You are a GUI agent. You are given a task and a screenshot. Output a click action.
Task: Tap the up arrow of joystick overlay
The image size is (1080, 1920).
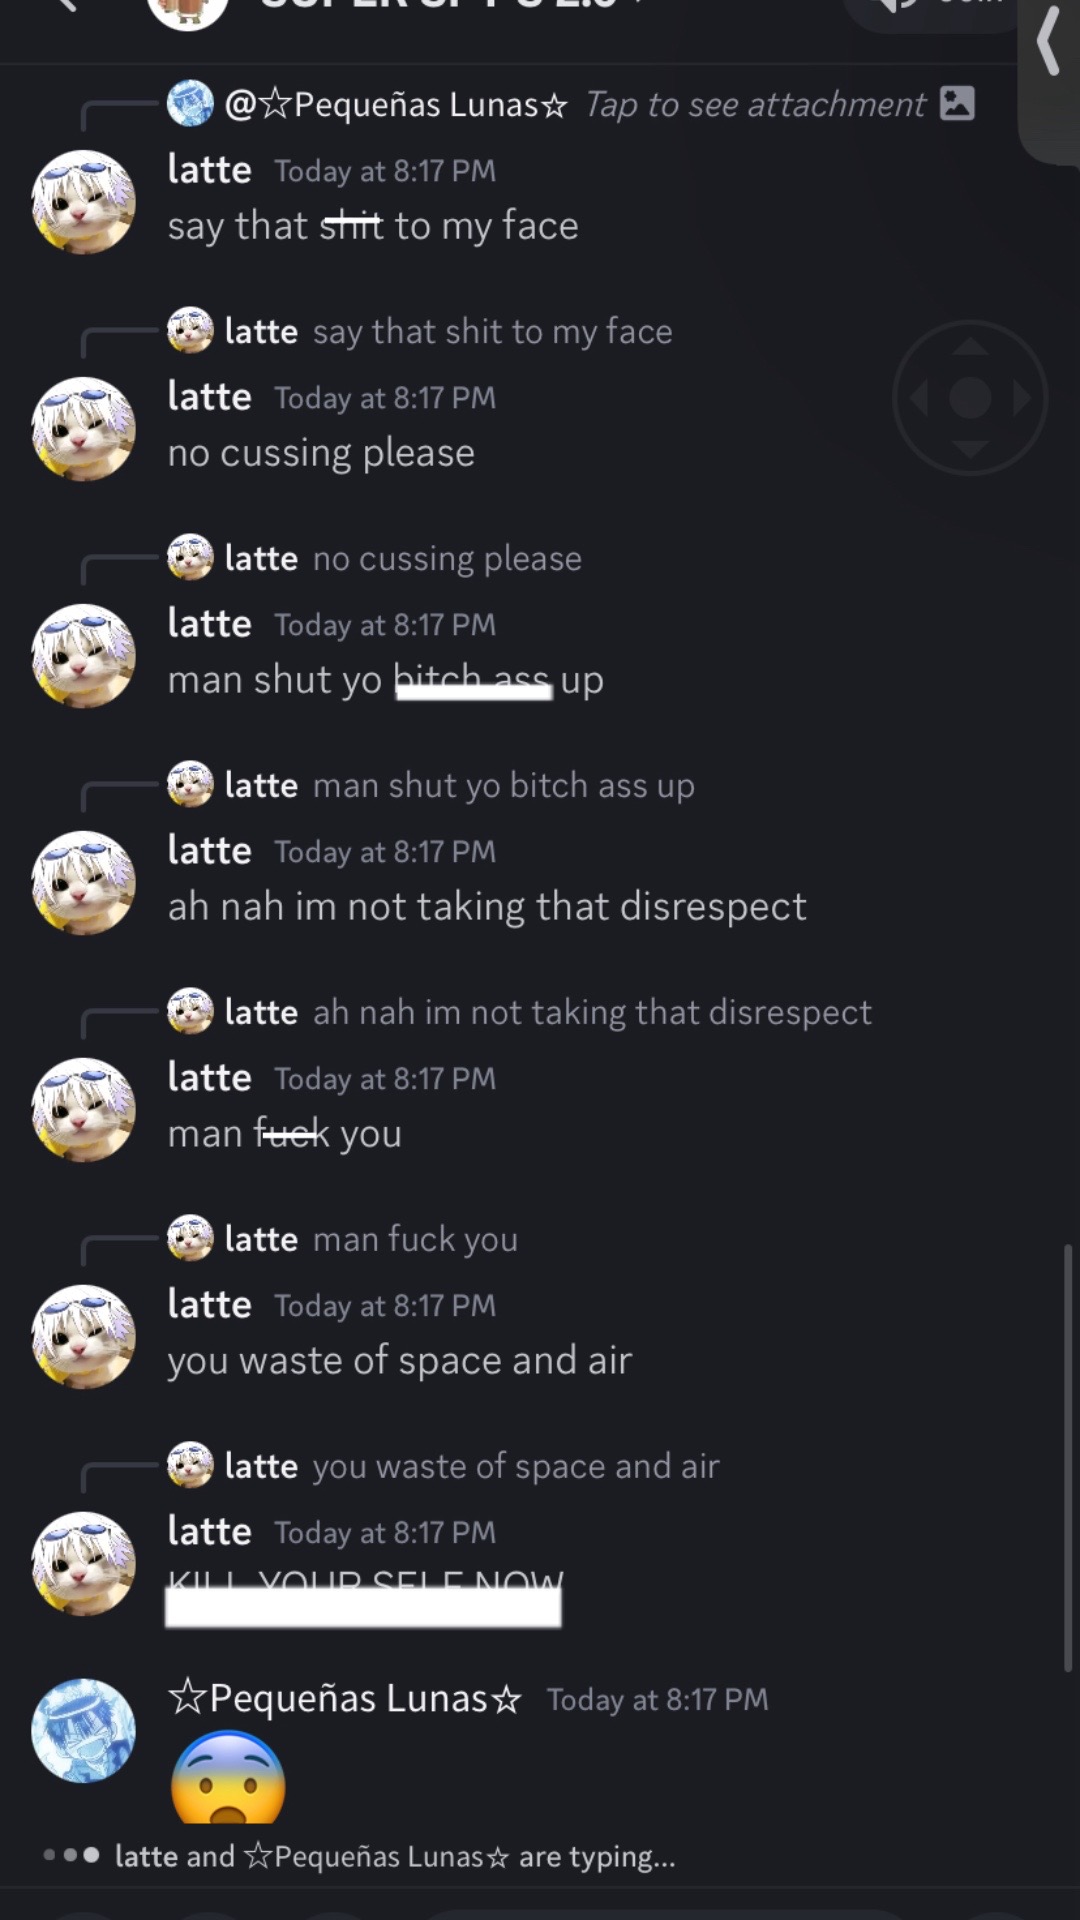[969, 346]
